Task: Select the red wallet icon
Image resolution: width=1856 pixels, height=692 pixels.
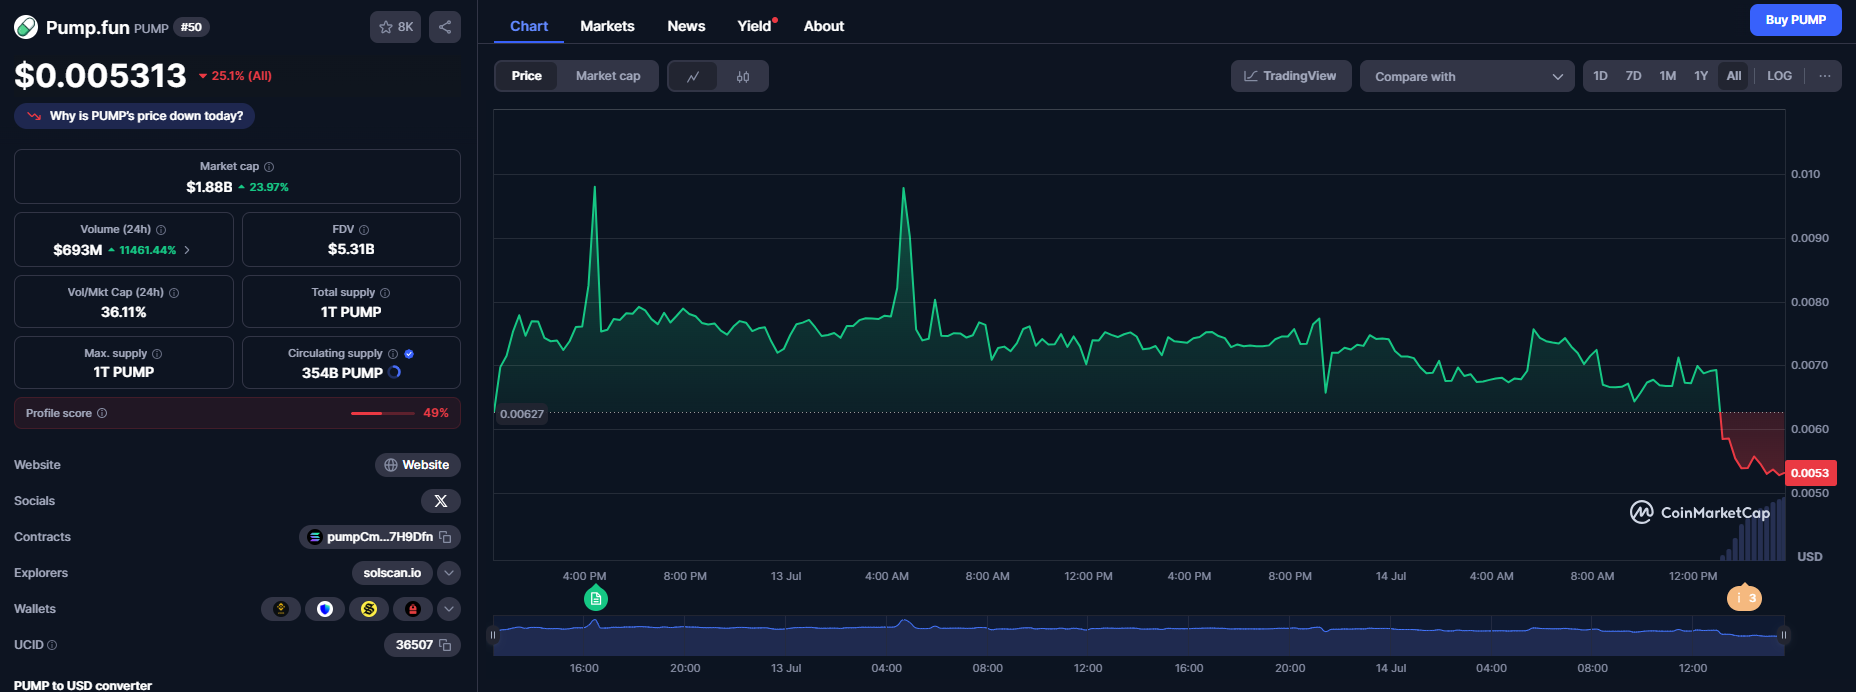Action: [413, 609]
